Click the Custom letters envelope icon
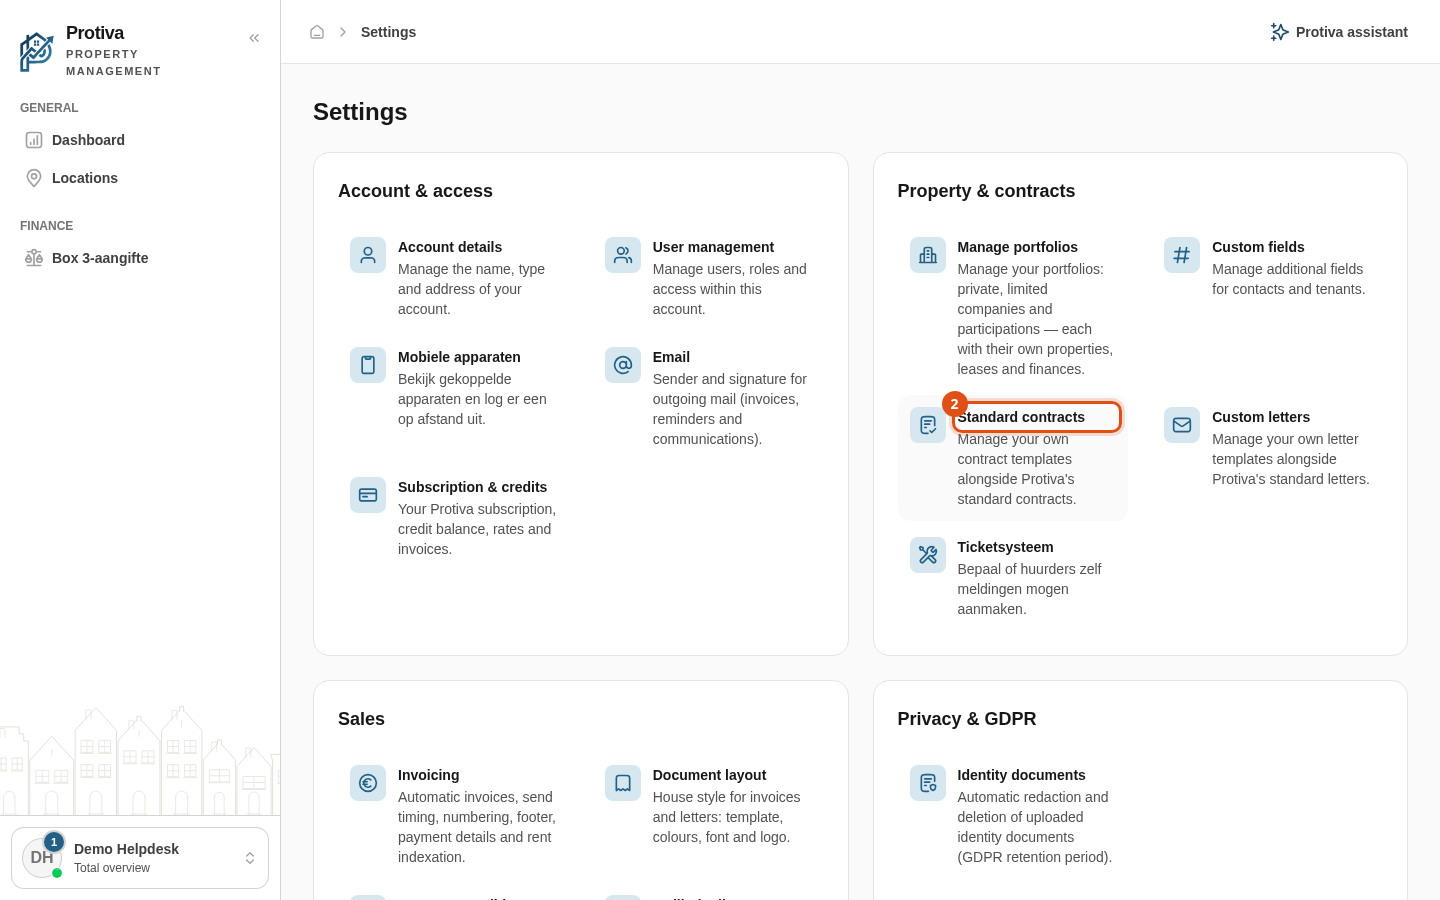Screen dimensions: 1440x900 pos(1182,425)
